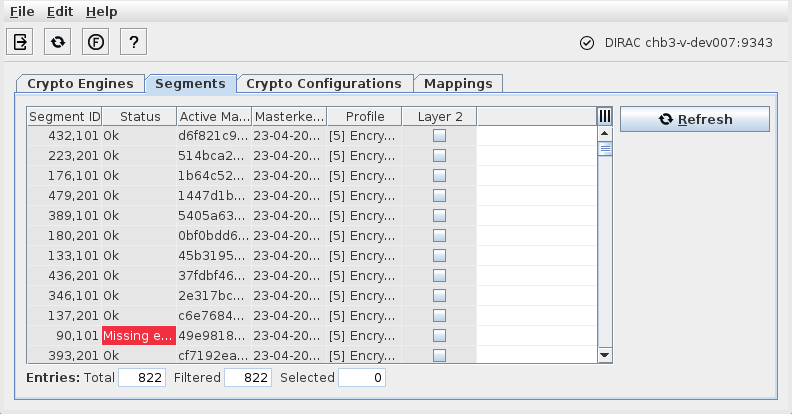Open the Edit menu

coord(59,12)
